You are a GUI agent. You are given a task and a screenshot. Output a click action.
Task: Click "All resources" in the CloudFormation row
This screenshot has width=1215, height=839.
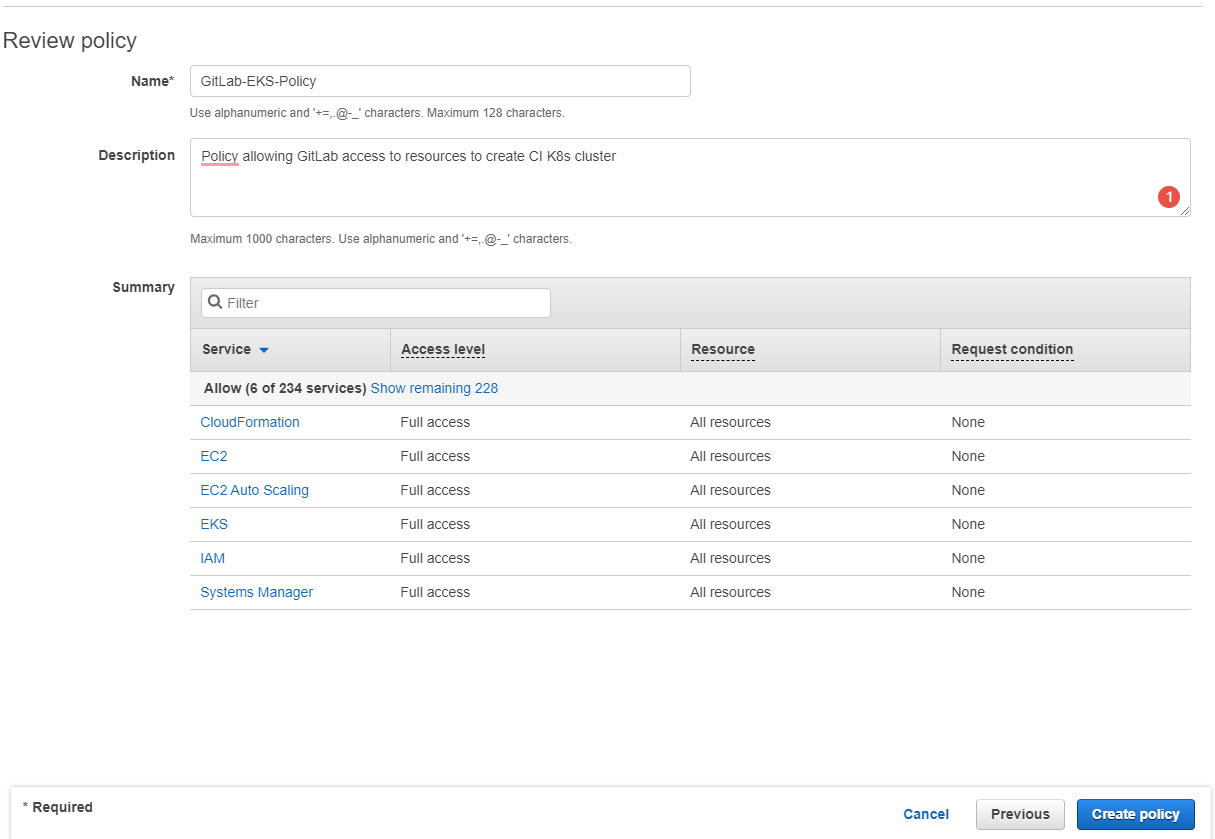coord(730,422)
